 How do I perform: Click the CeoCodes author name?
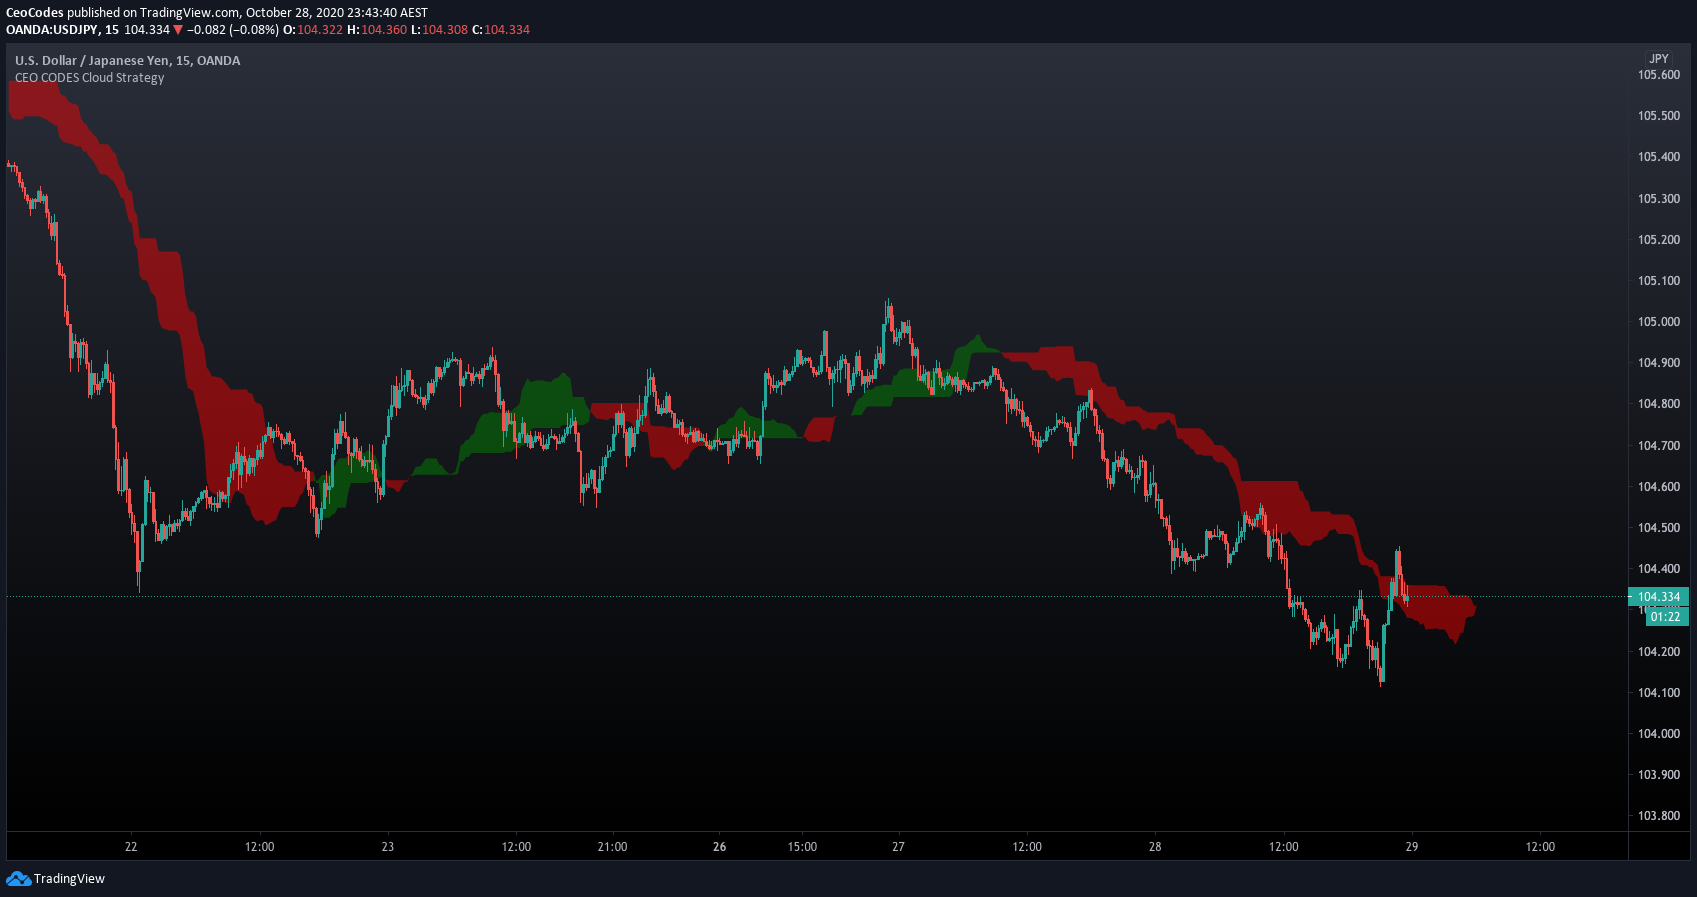pyautogui.click(x=35, y=13)
